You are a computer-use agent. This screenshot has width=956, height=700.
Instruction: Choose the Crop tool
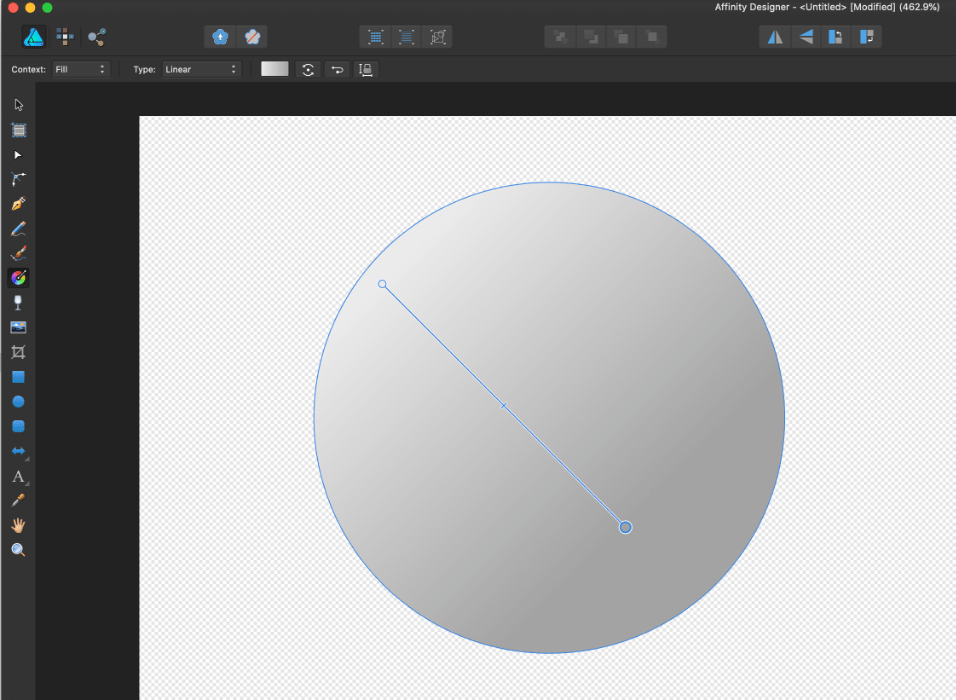click(x=18, y=352)
